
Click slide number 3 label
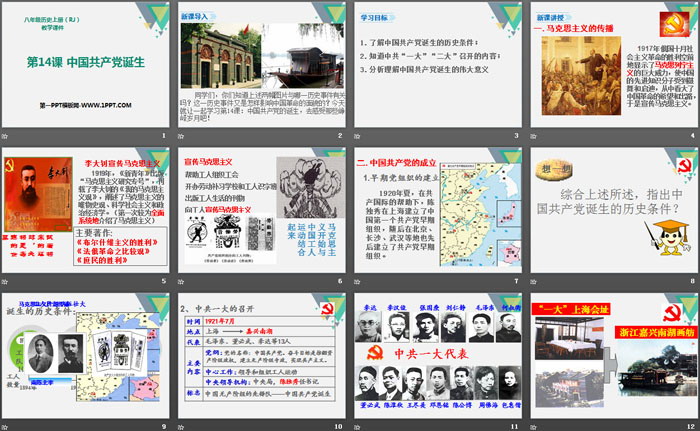517,135
